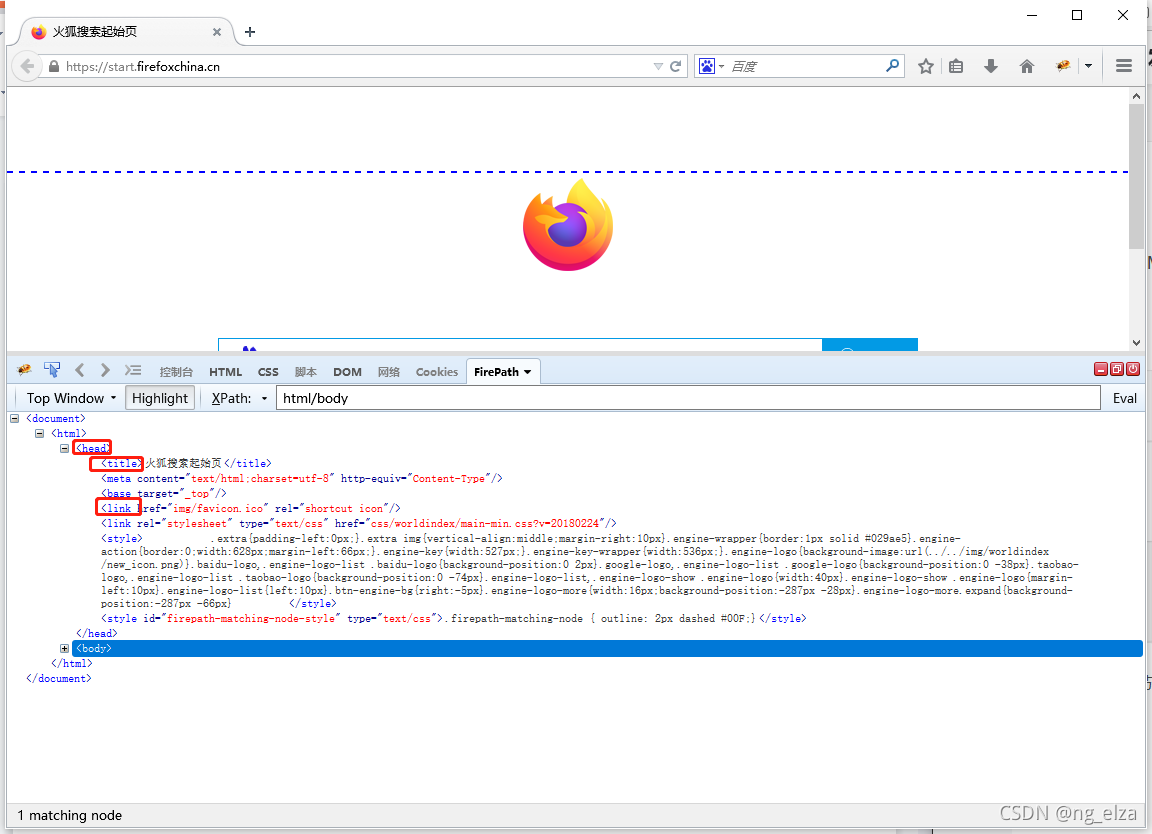Select the highlighted body row

pyautogui.click(x=607, y=648)
